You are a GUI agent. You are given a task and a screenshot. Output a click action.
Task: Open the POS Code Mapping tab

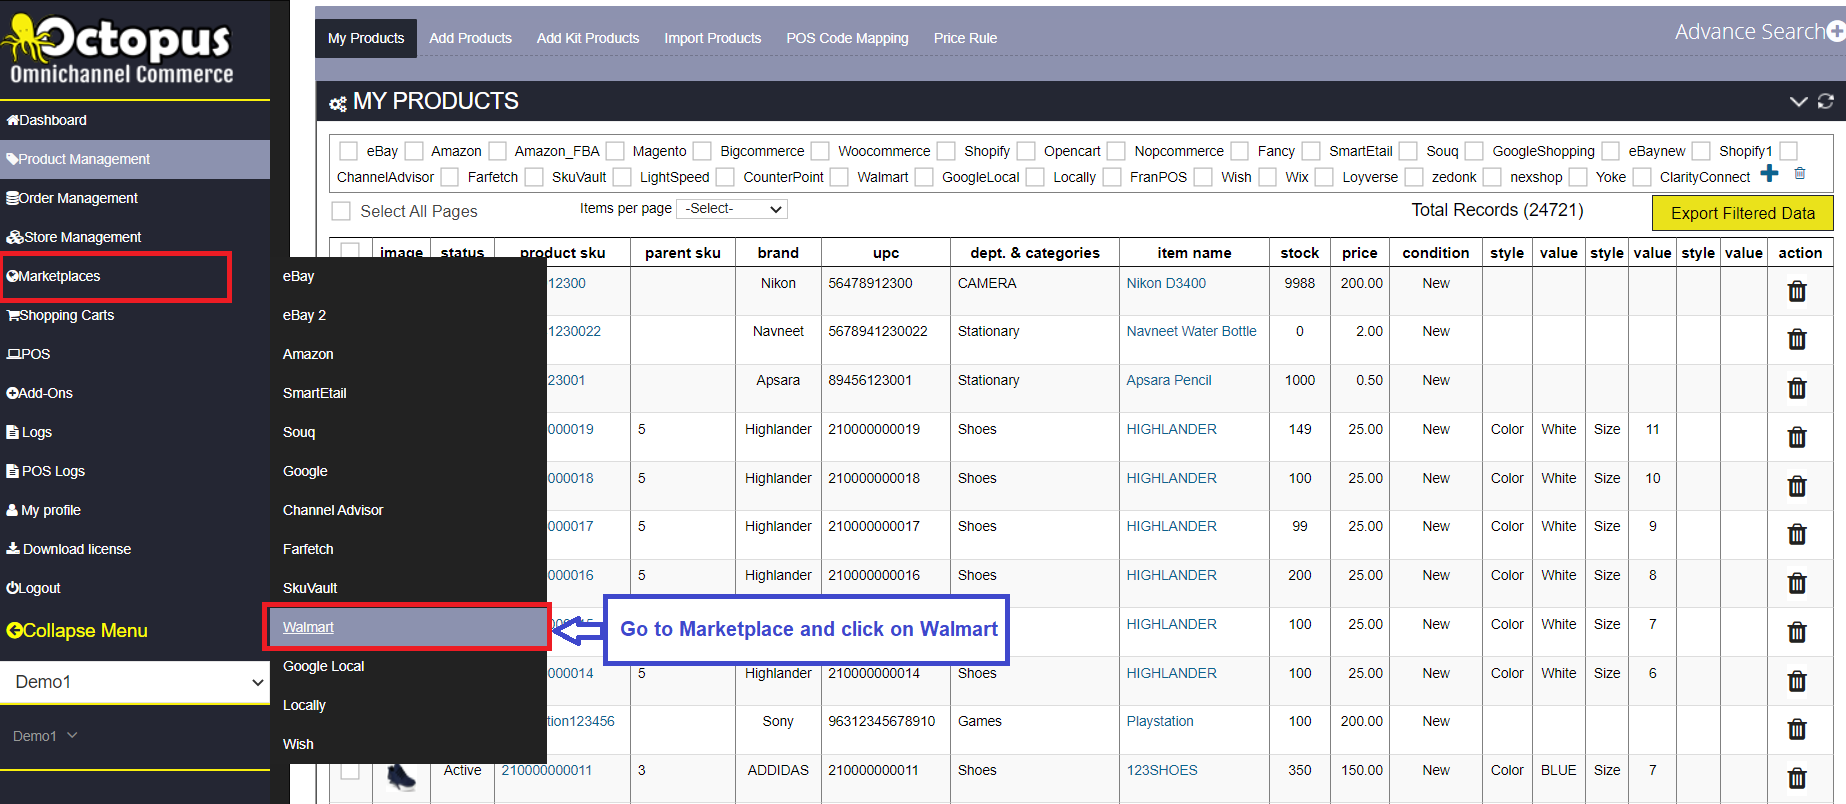[x=848, y=38]
